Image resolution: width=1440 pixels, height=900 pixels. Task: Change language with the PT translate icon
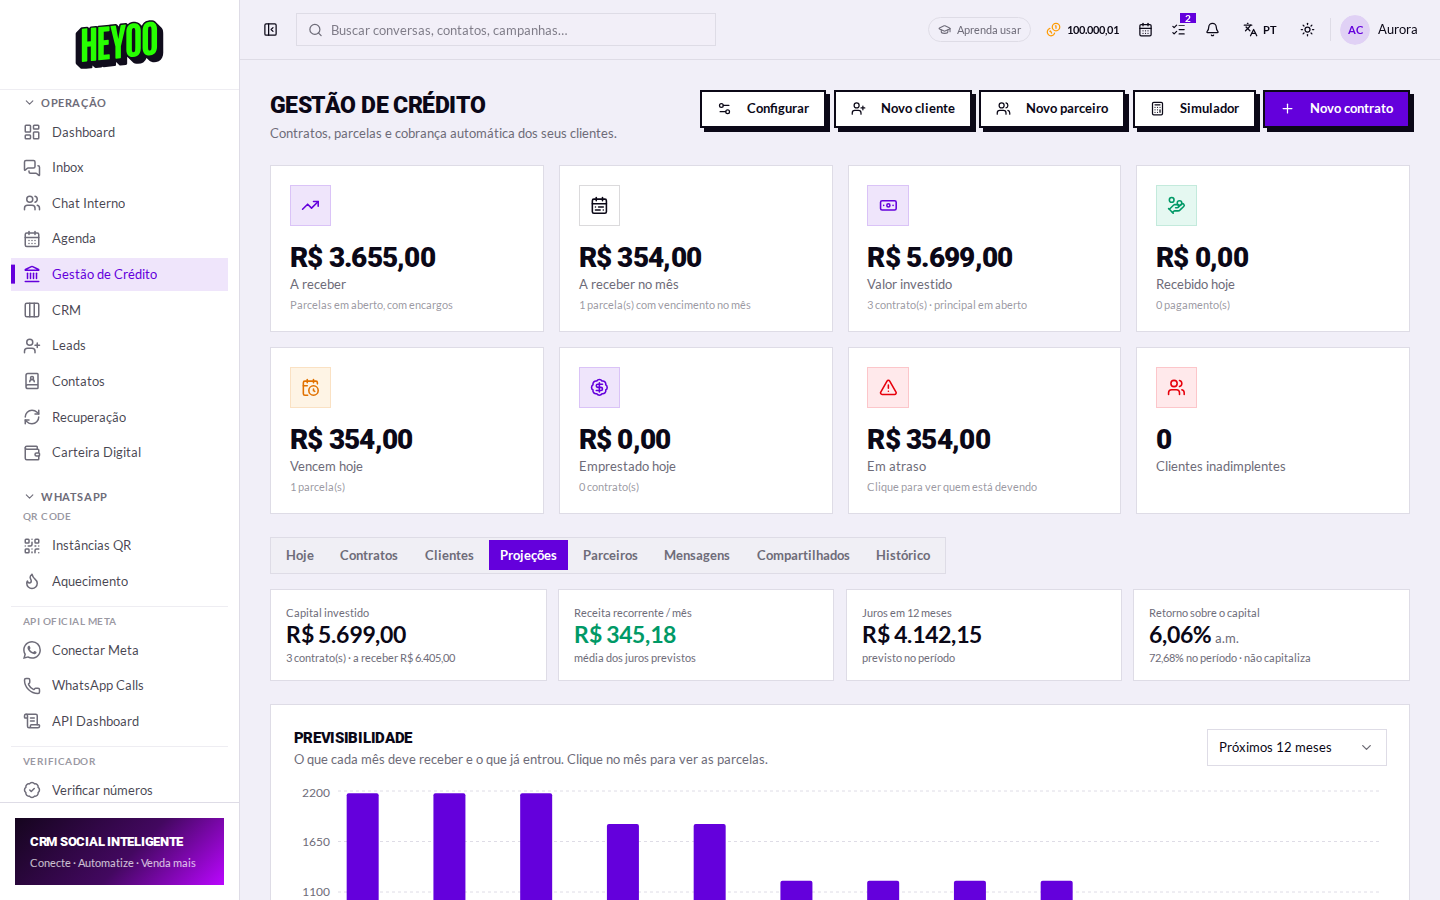click(1259, 30)
